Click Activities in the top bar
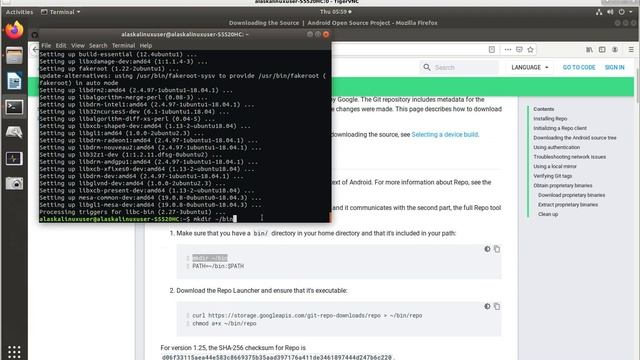 coord(19,12)
